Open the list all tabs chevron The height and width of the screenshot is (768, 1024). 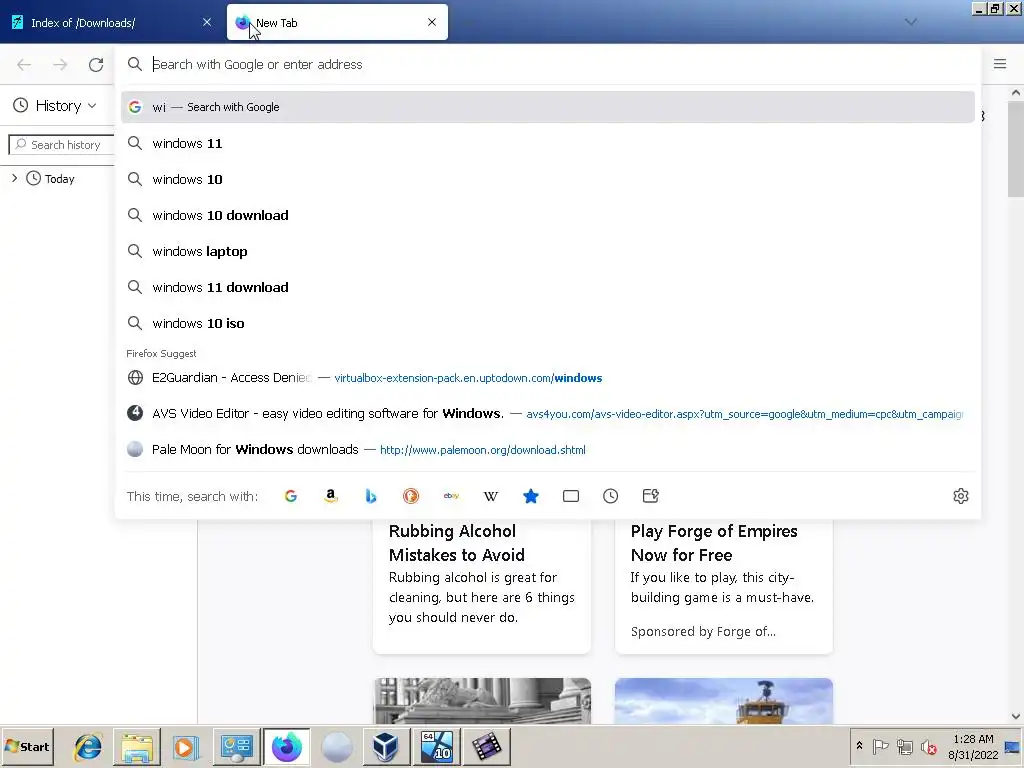click(x=910, y=22)
